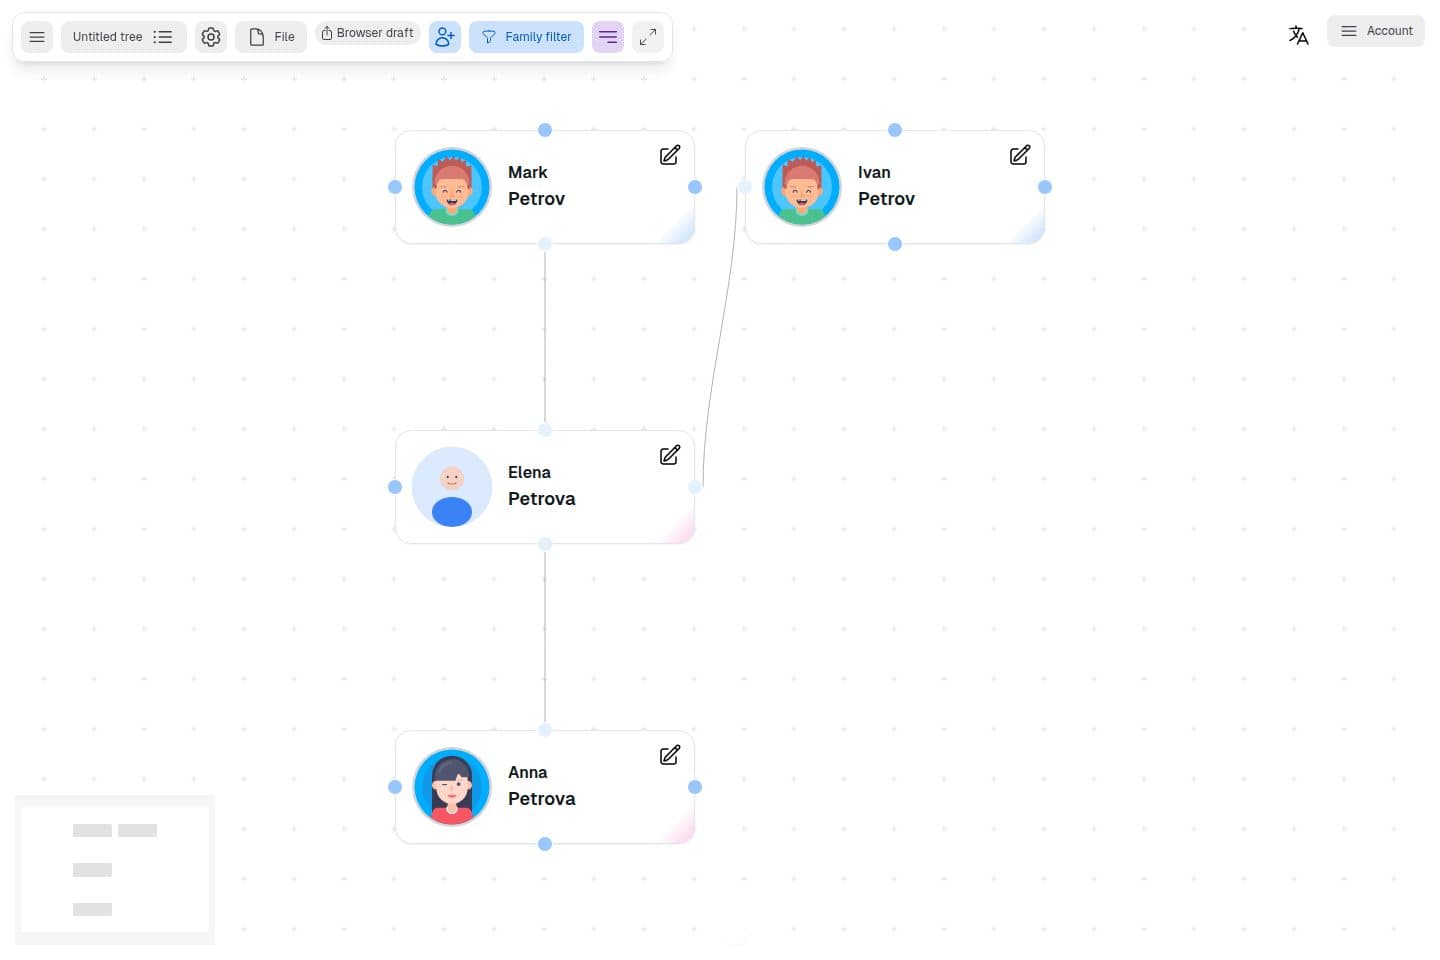Click the Browser draft status badge
1440x960 pixels.
367,33
